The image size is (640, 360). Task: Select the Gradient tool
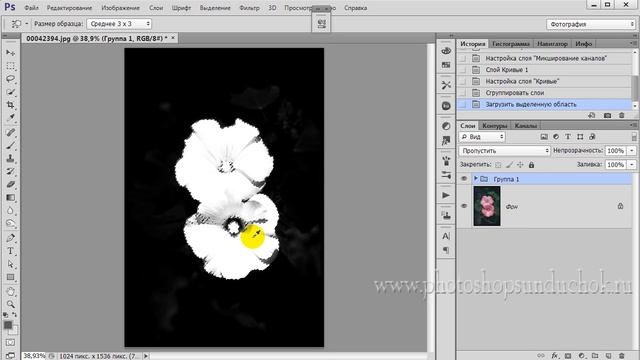[x=11, y=198]
